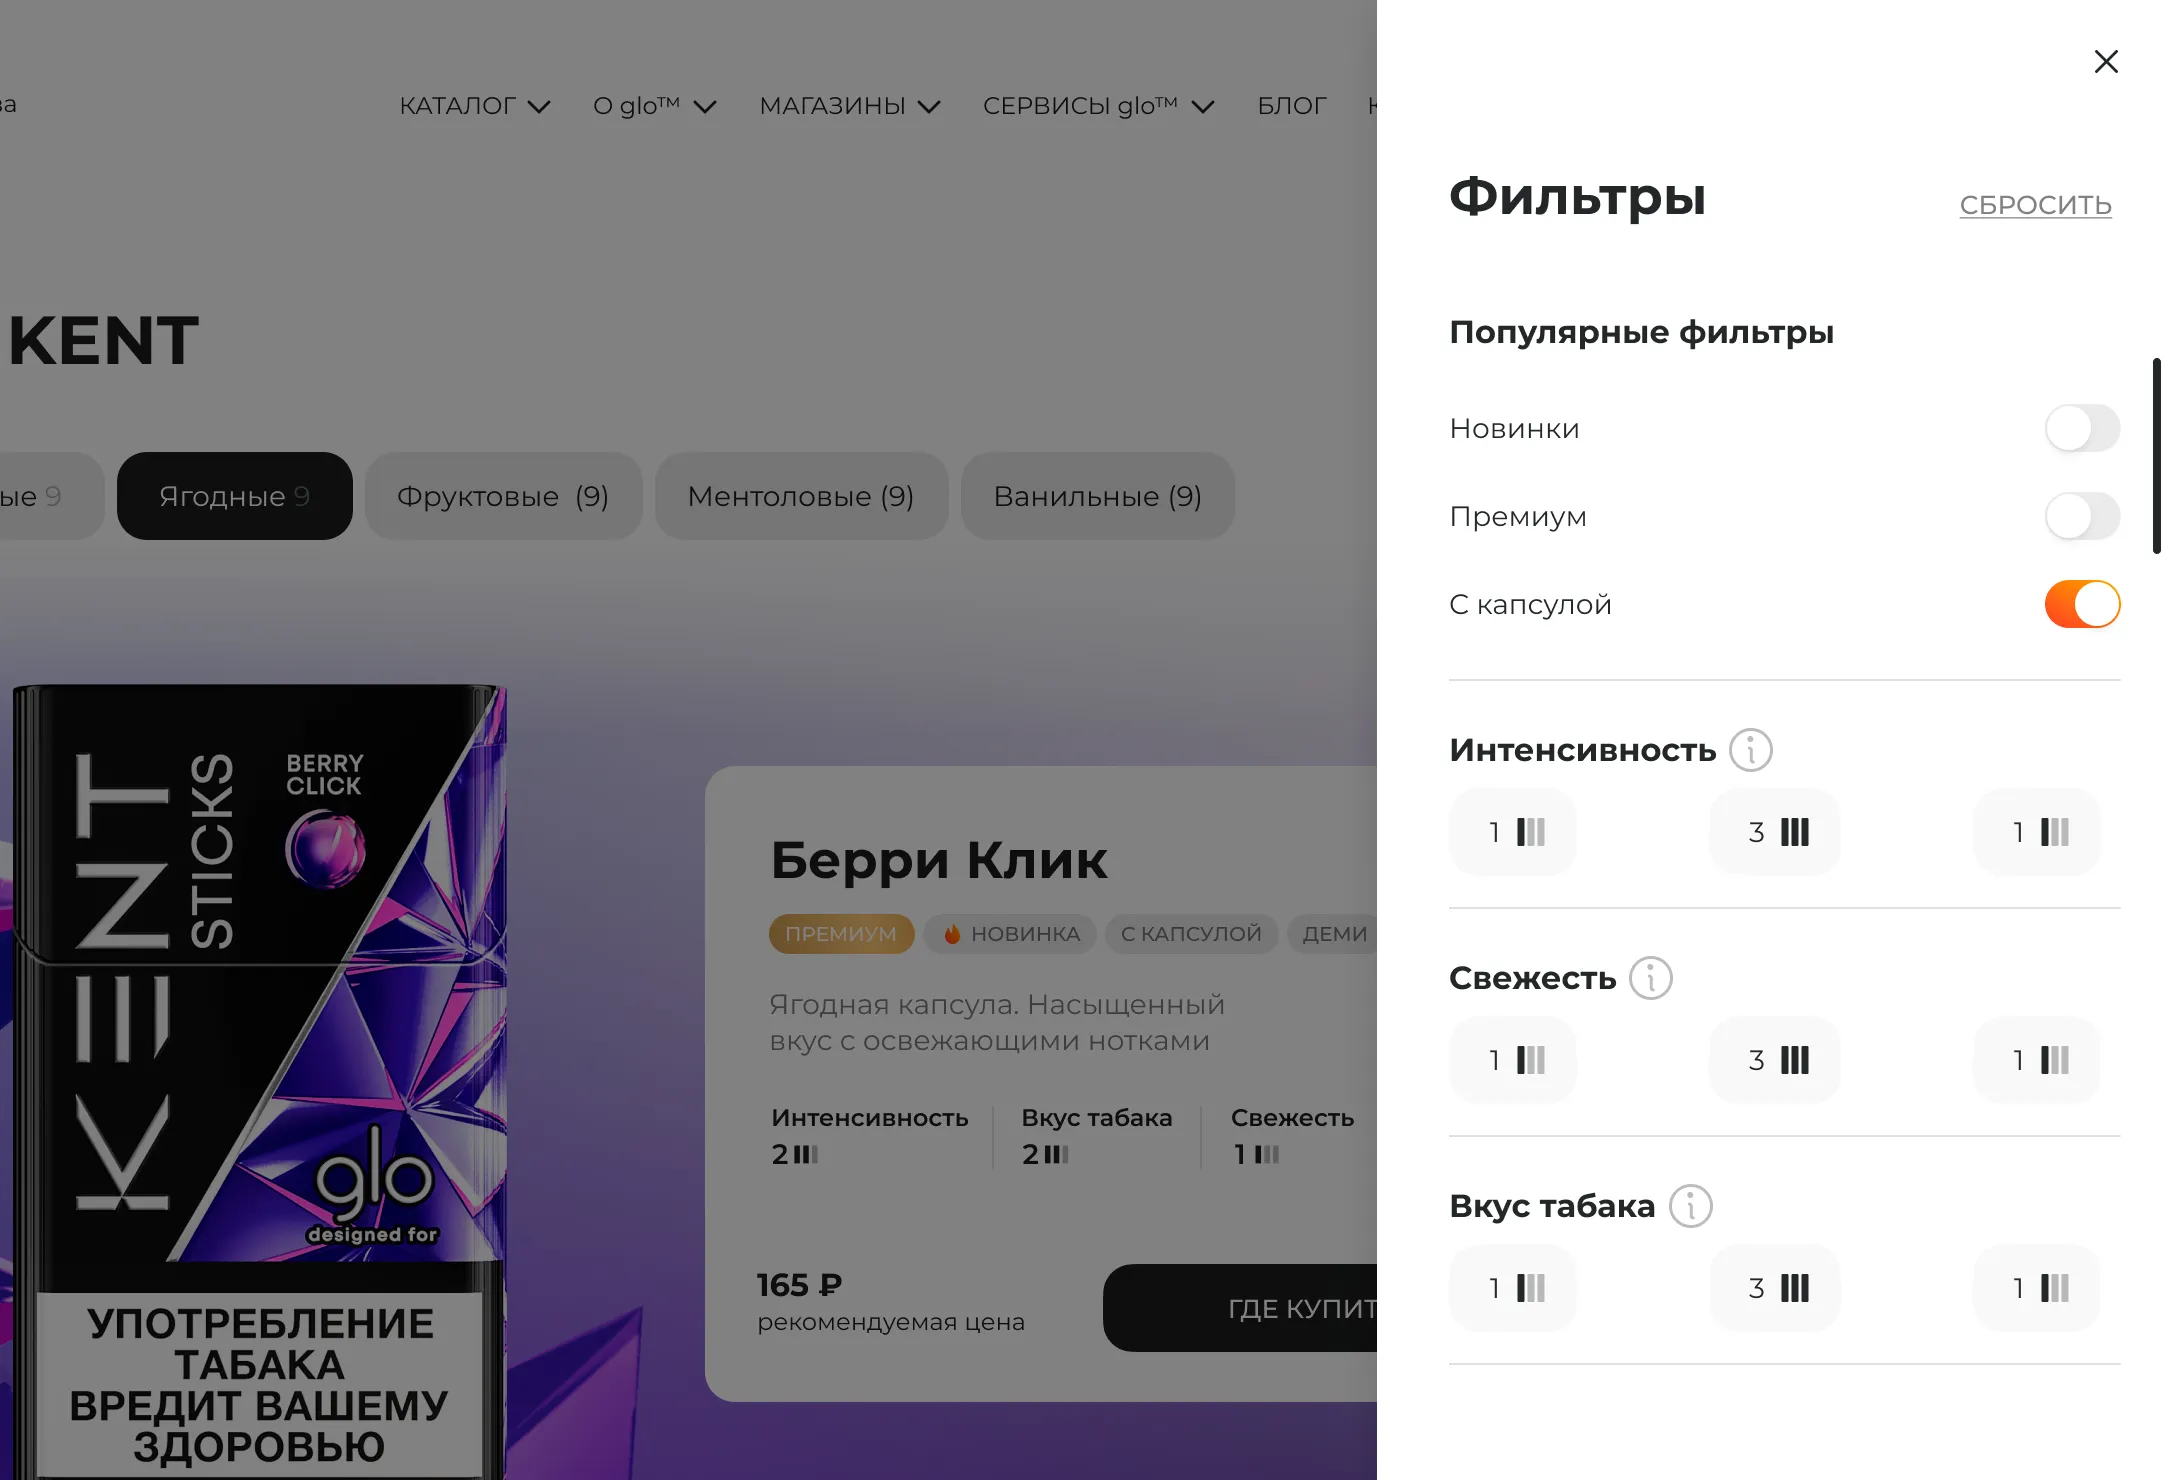
Task: Select level 3 bars under Интенсивность
Action: pyautogui.click(x=1775, y=832)
